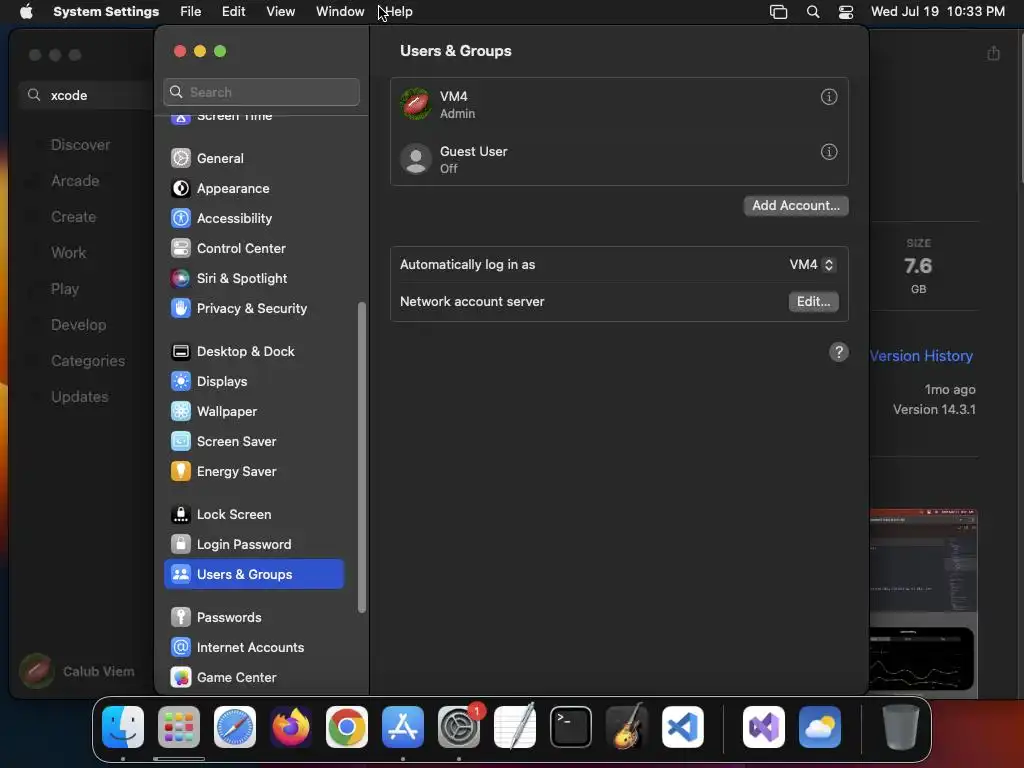Screen dimensions: 1024x768
Task: Click the menu bar date and time
Action: (938, 12)
